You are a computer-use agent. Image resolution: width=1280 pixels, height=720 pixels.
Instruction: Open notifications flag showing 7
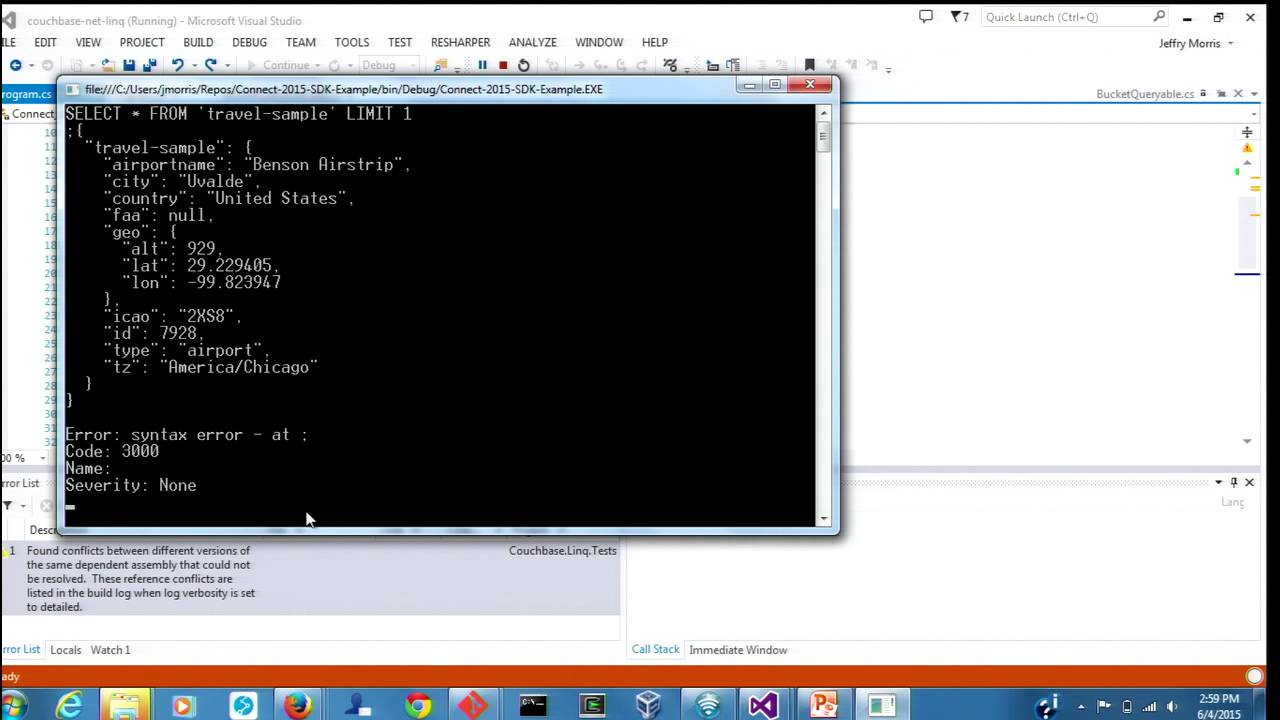(x=959, y=17)
